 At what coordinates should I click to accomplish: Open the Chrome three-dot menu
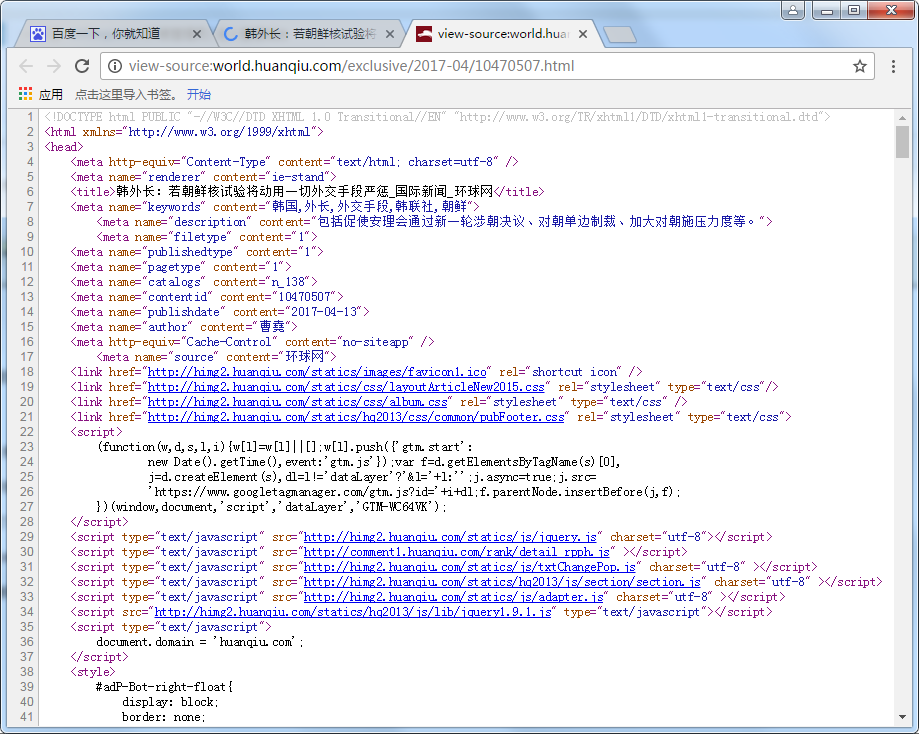[x=894, y=66]
